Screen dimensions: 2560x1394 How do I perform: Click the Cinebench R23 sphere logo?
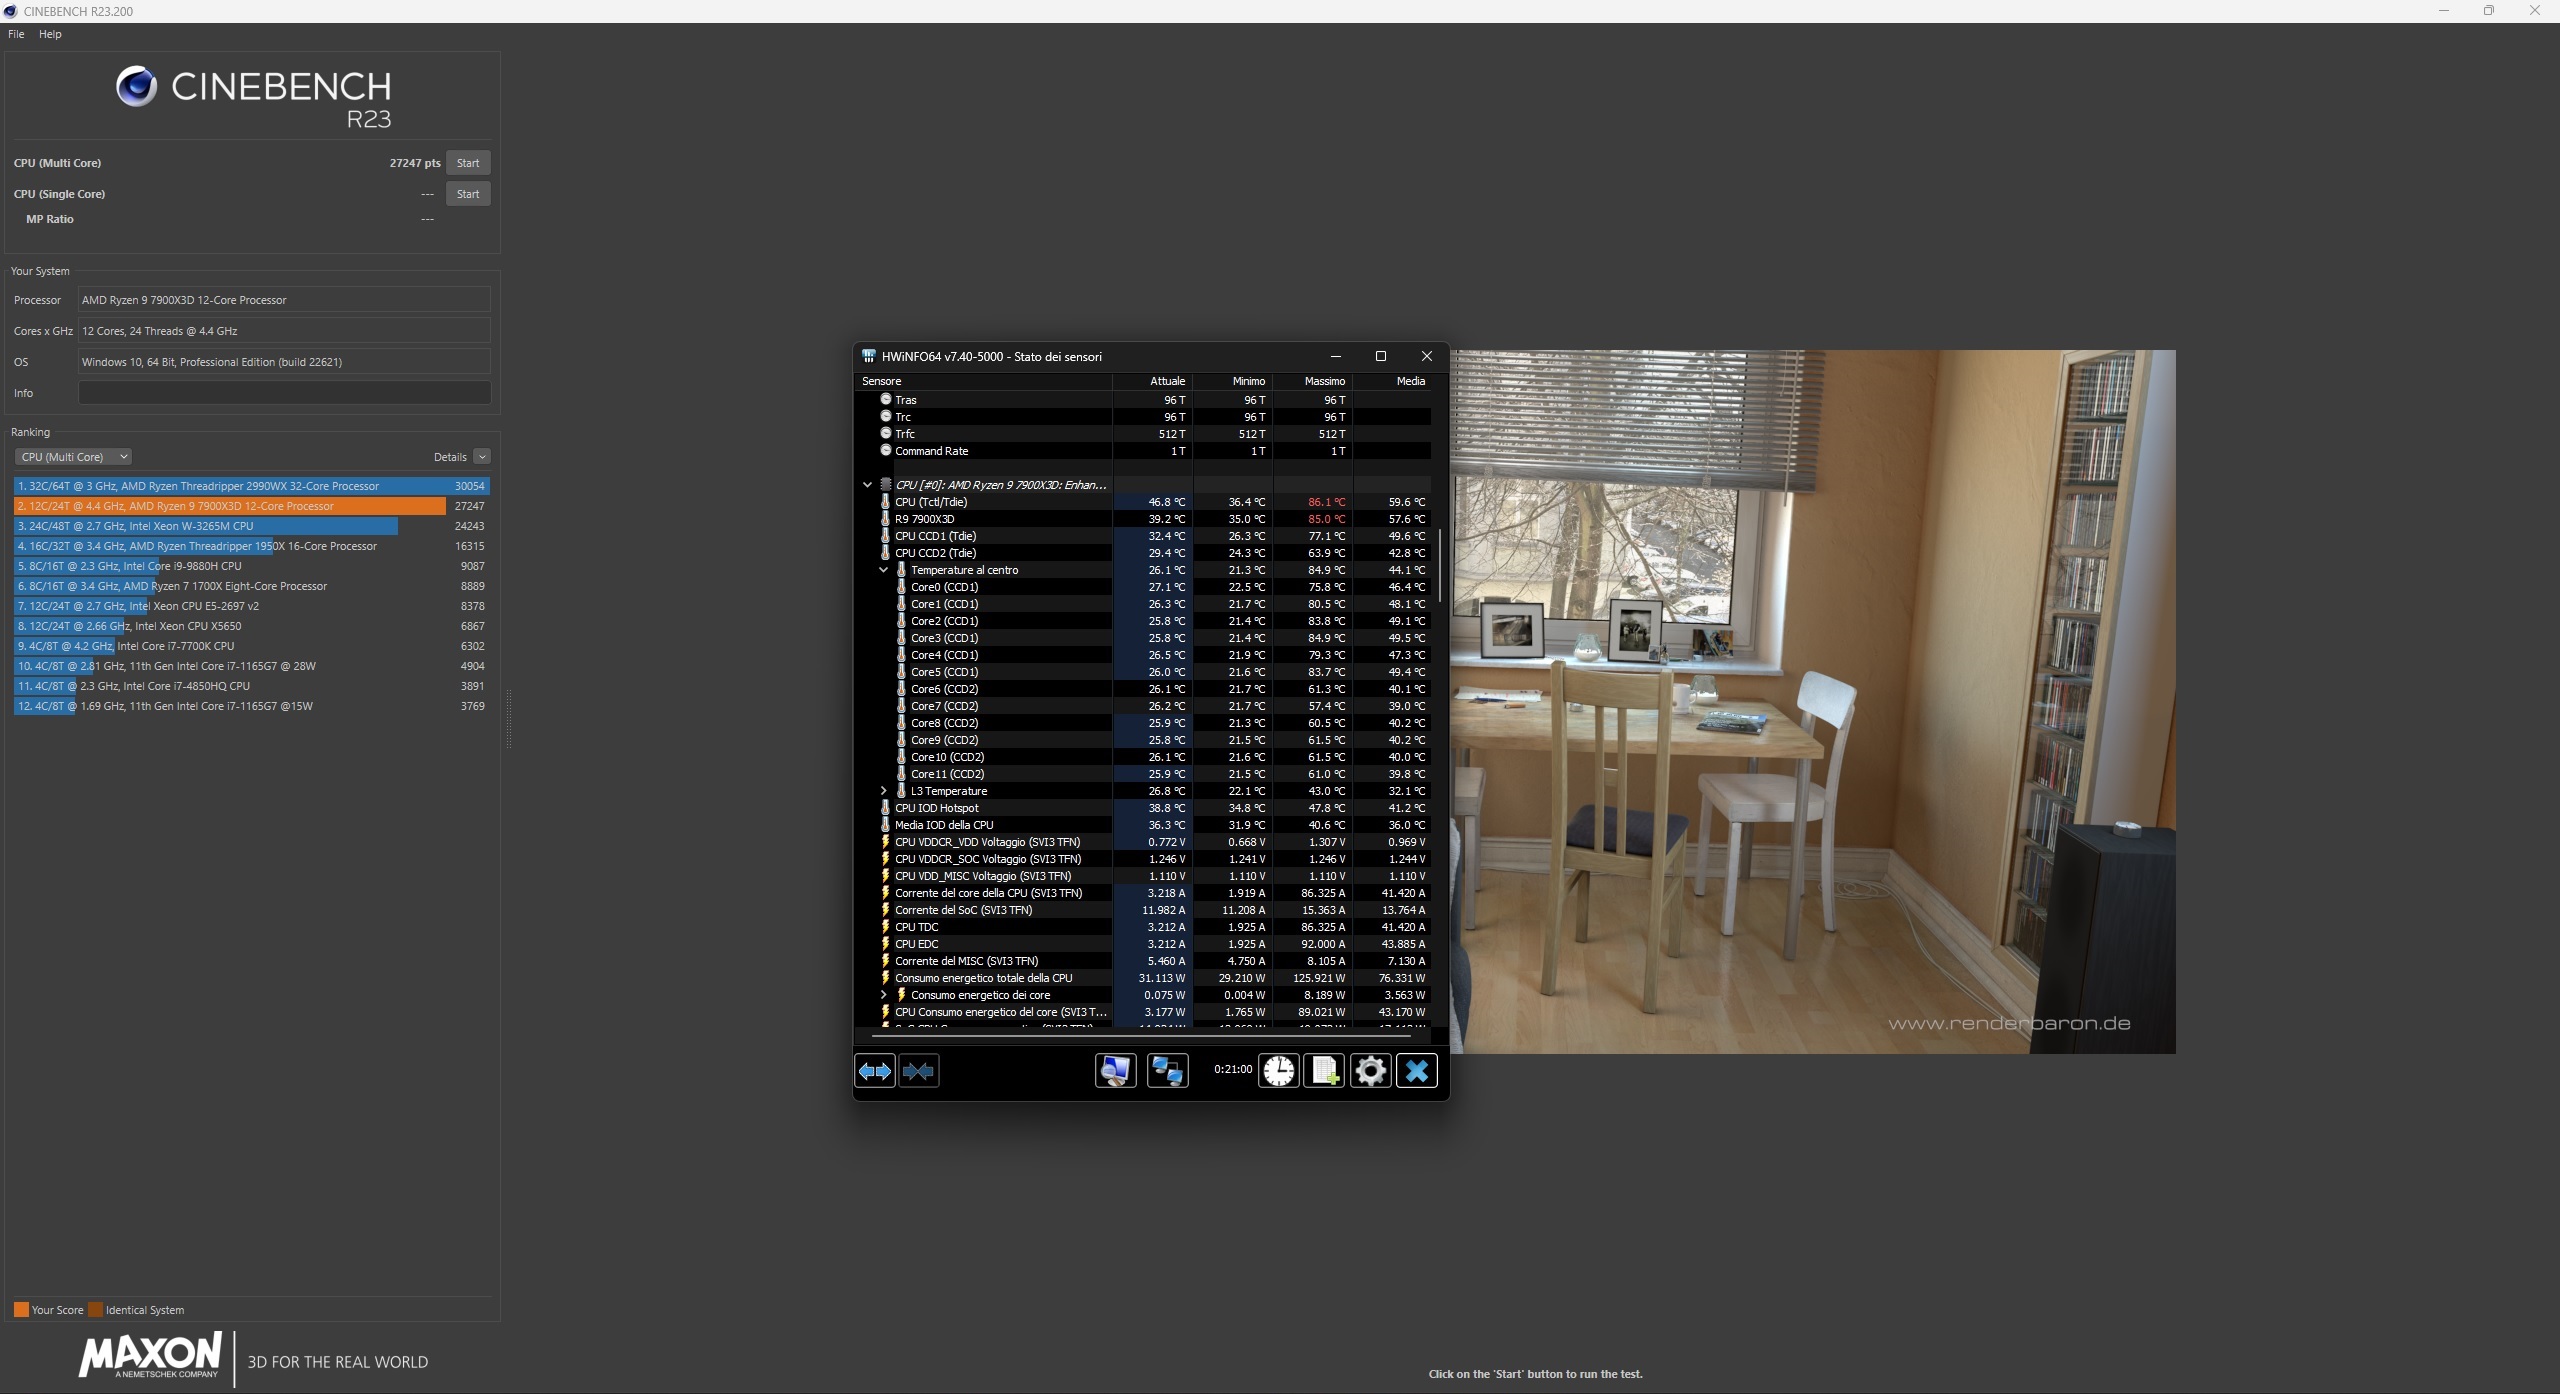click(x=136, y=87)
